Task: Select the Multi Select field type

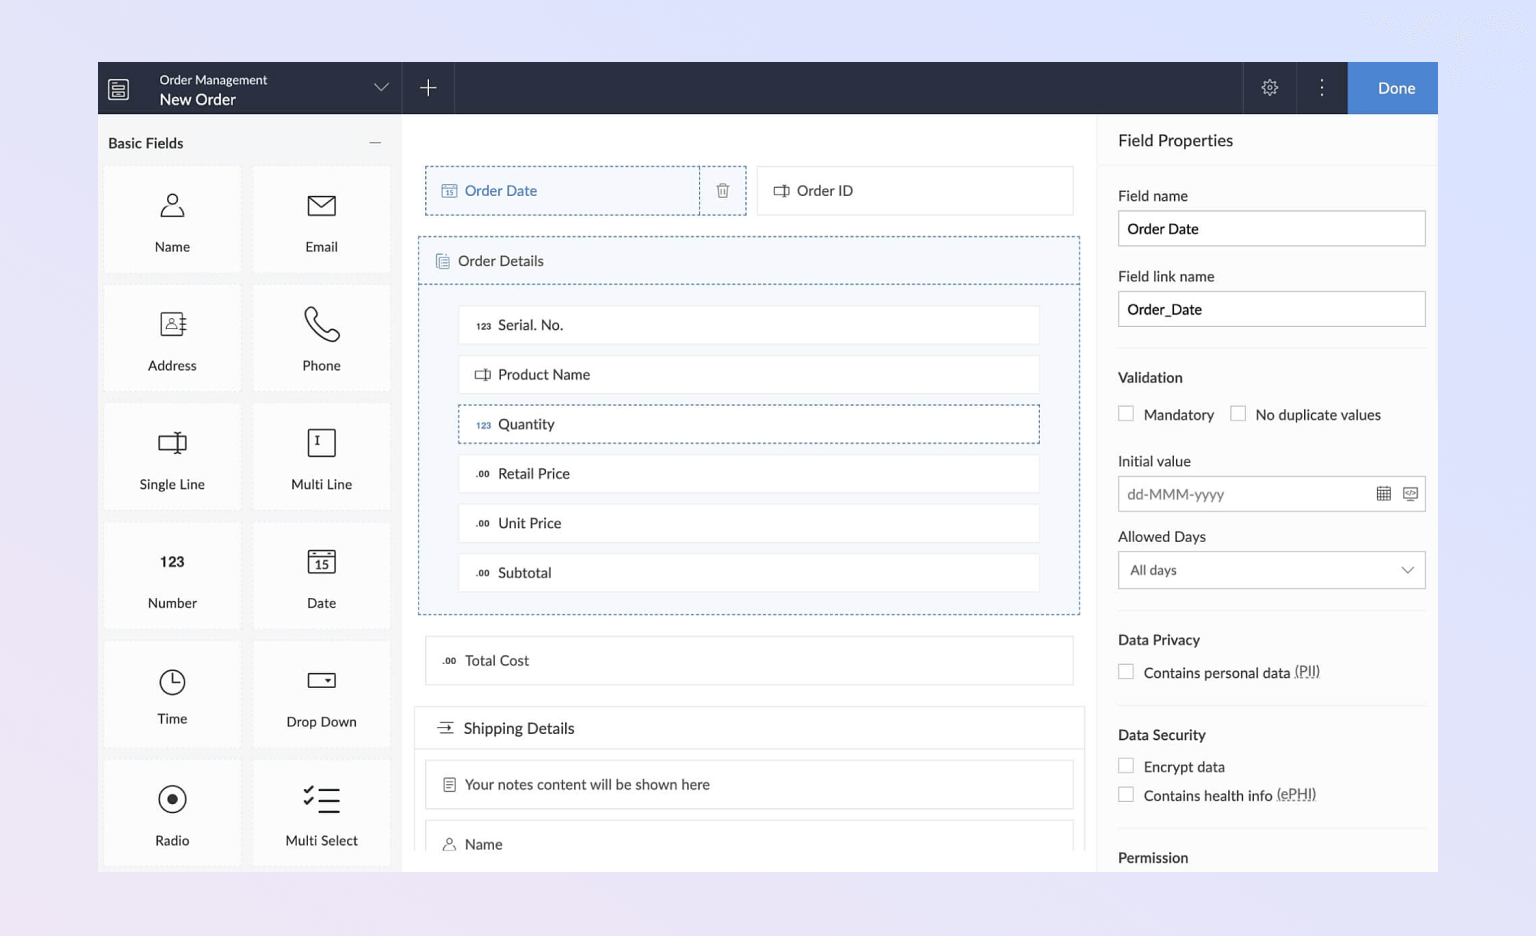Action: coord(321,814)
